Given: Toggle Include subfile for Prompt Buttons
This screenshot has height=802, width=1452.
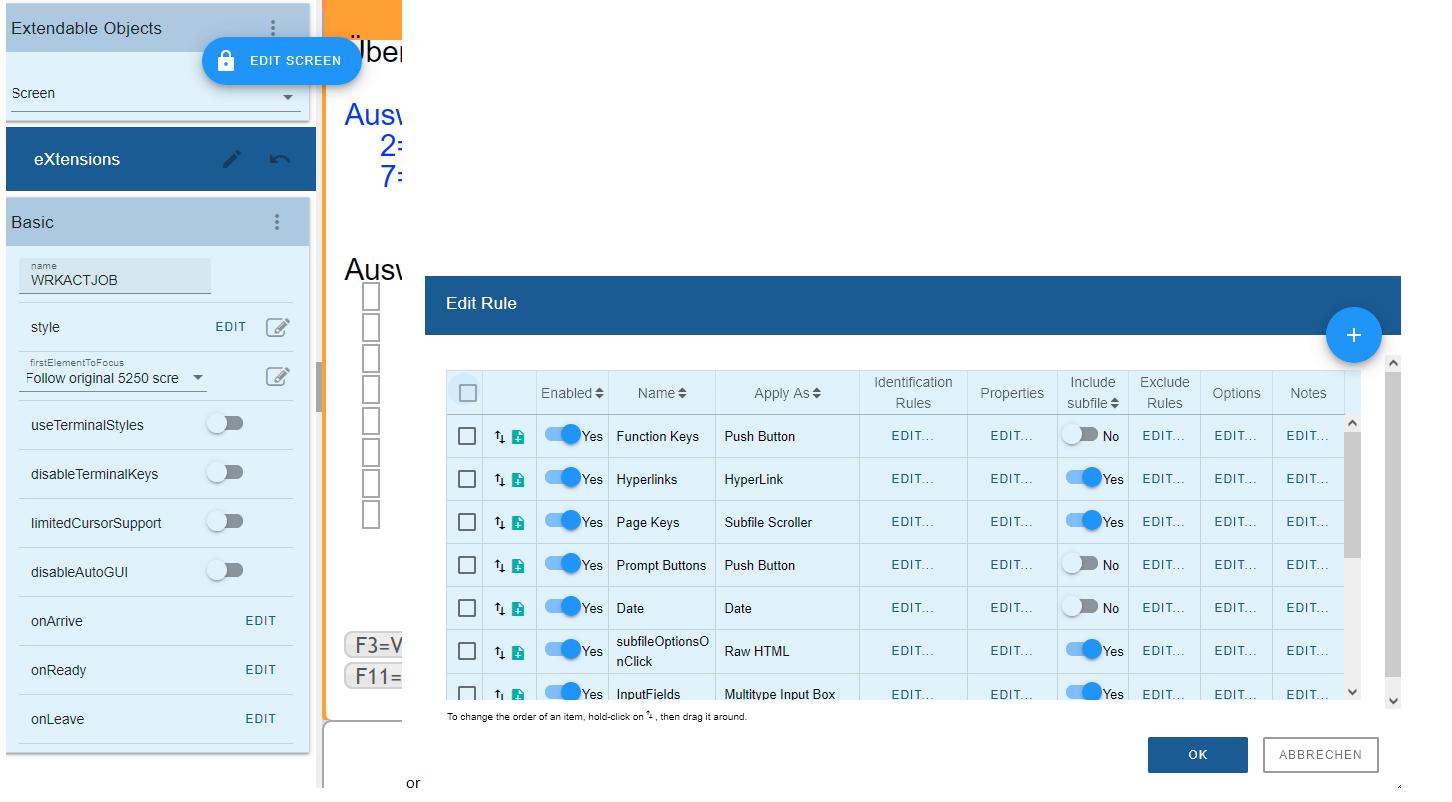Looking at the screenshot, I should [x=1081, y=564].
